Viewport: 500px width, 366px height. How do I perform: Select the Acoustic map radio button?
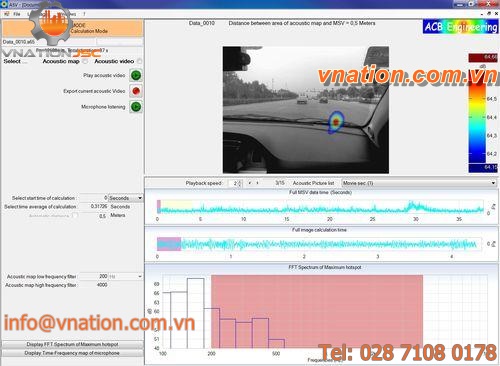[85, 61]
